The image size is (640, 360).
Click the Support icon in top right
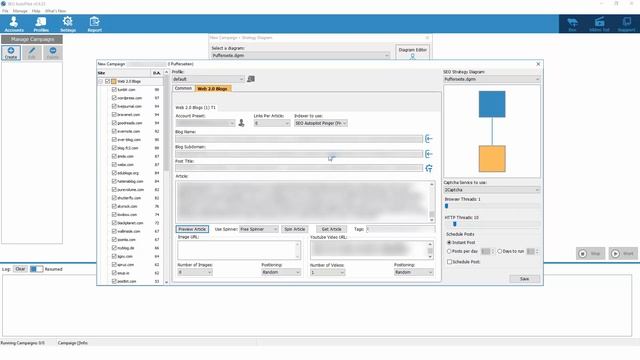click(x=626, y=24)
